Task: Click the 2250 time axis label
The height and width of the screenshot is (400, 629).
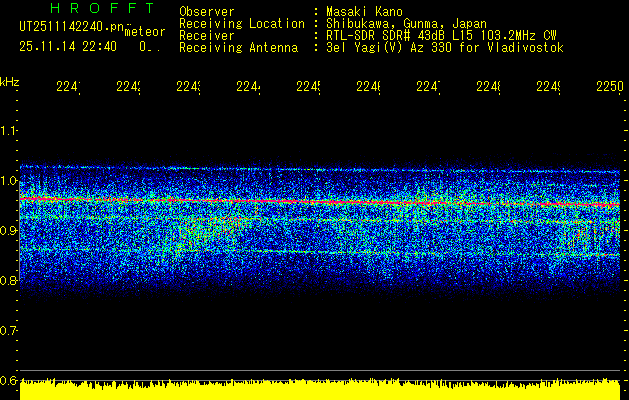Action: pos(610,86)
